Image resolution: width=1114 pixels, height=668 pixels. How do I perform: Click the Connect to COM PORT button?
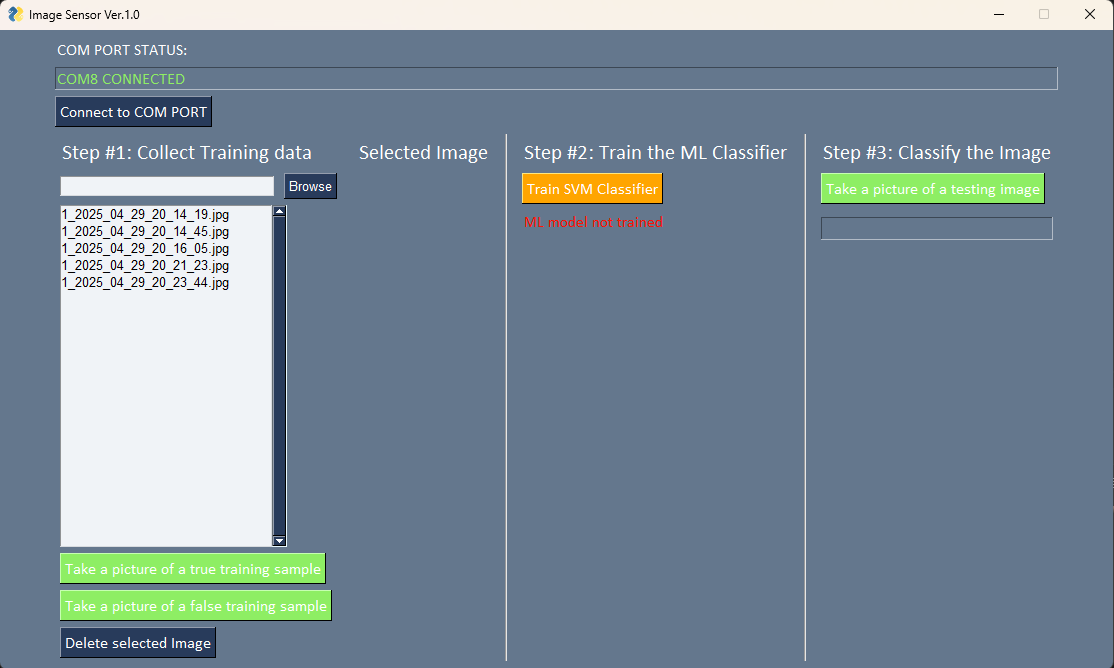pos(133,112)
